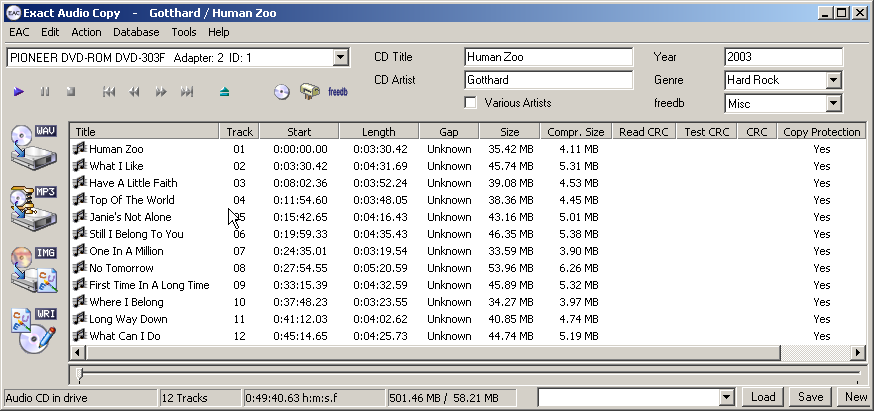Select the track First Time In A Long Time
The width and height of the screenshot is (874, 411).
coord(149,285)
